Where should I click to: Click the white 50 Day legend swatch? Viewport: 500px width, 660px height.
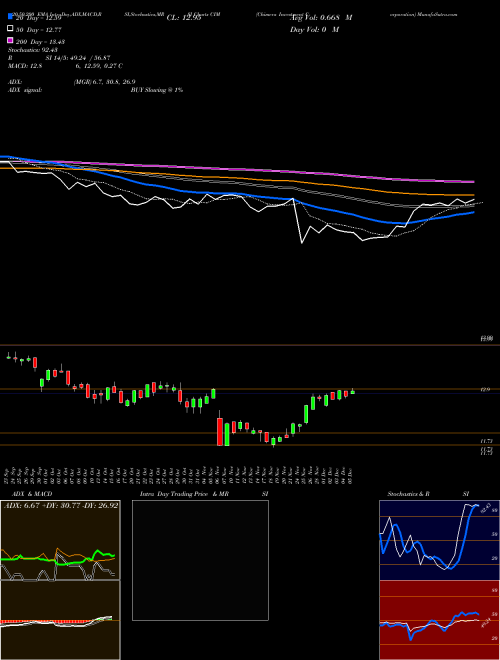pyautogui.click(x=10, y=29)
